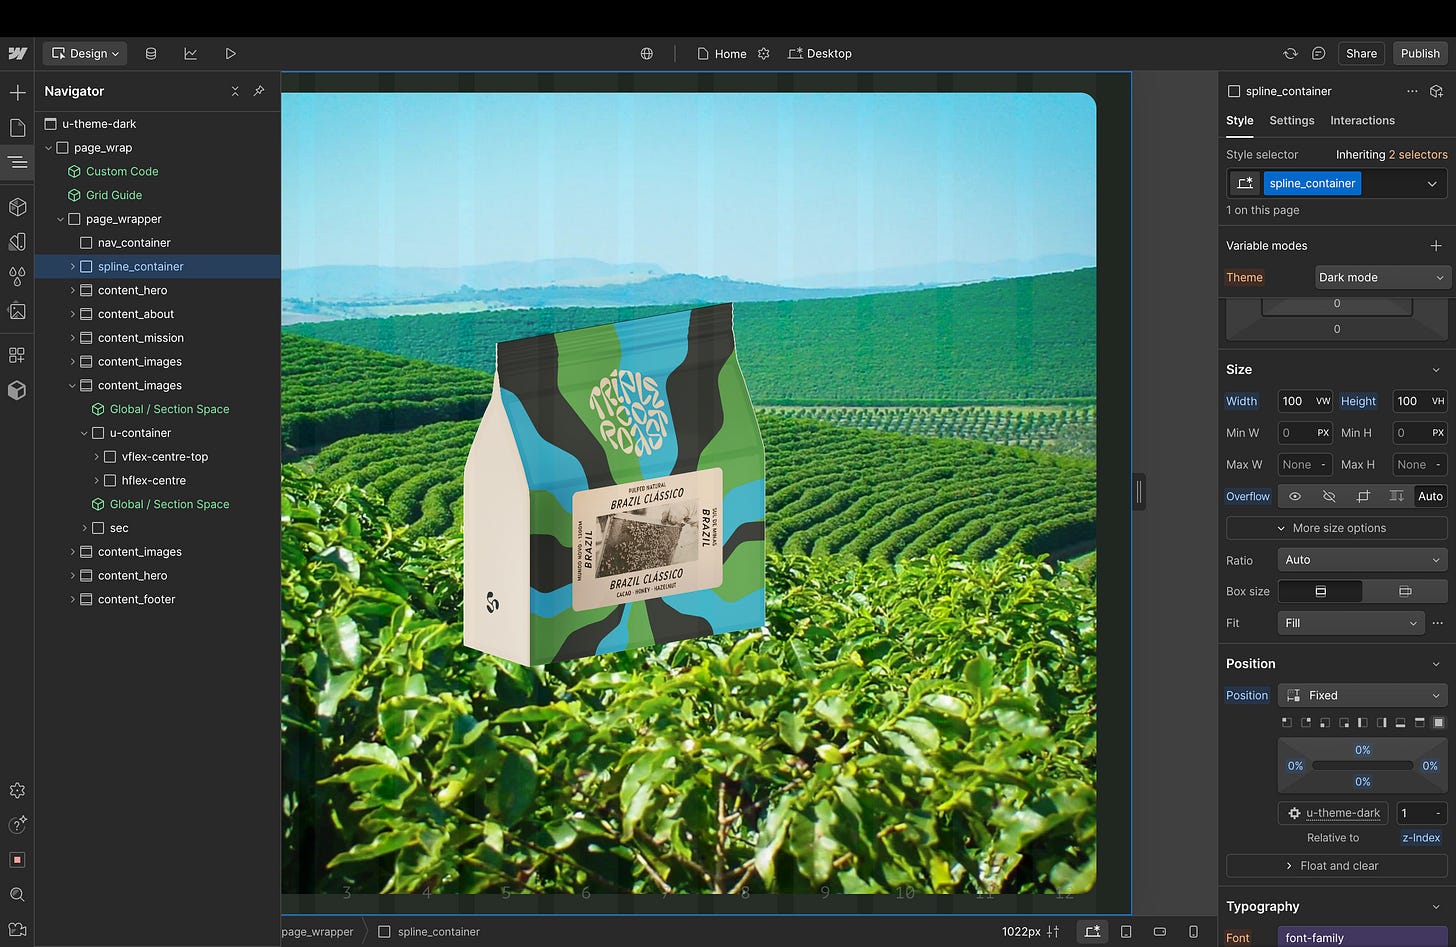Image resolution: width=1456 pixels, height=947 pixels.
Task: Open the Apps grid icon
Action: coord(17,355)
